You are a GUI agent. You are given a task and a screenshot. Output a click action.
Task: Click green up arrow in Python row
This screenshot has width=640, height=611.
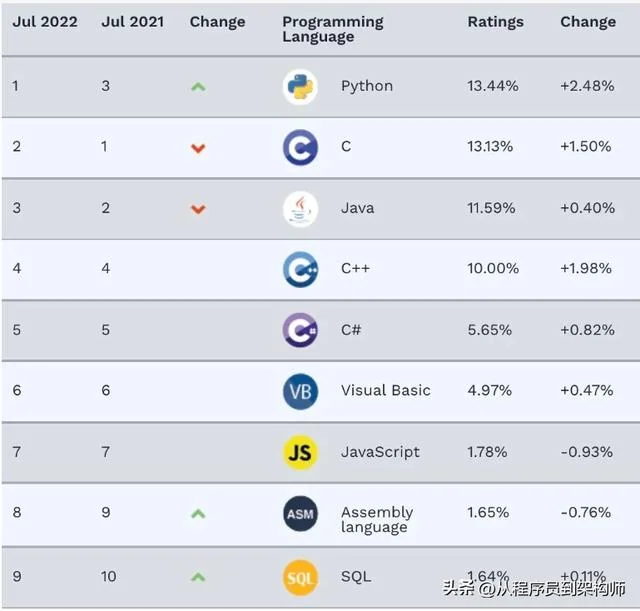(x=198, y=87)
